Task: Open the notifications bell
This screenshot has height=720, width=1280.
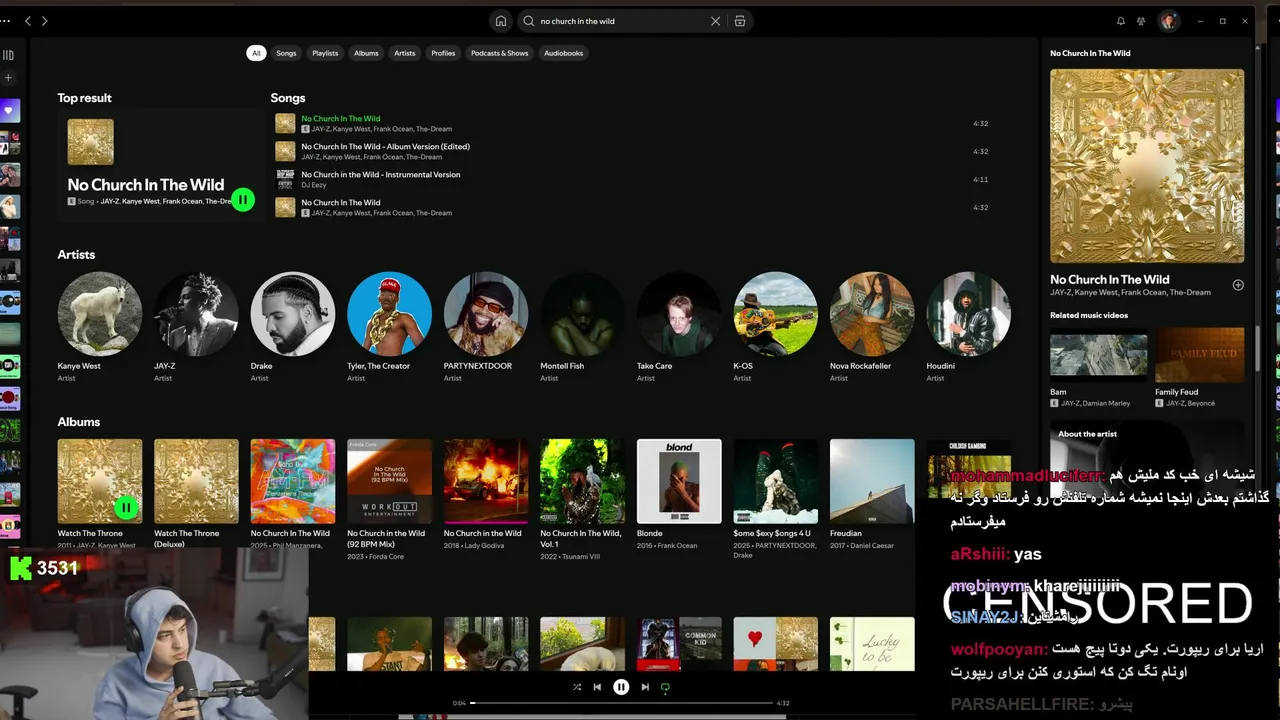Action: coord(1120,21)
